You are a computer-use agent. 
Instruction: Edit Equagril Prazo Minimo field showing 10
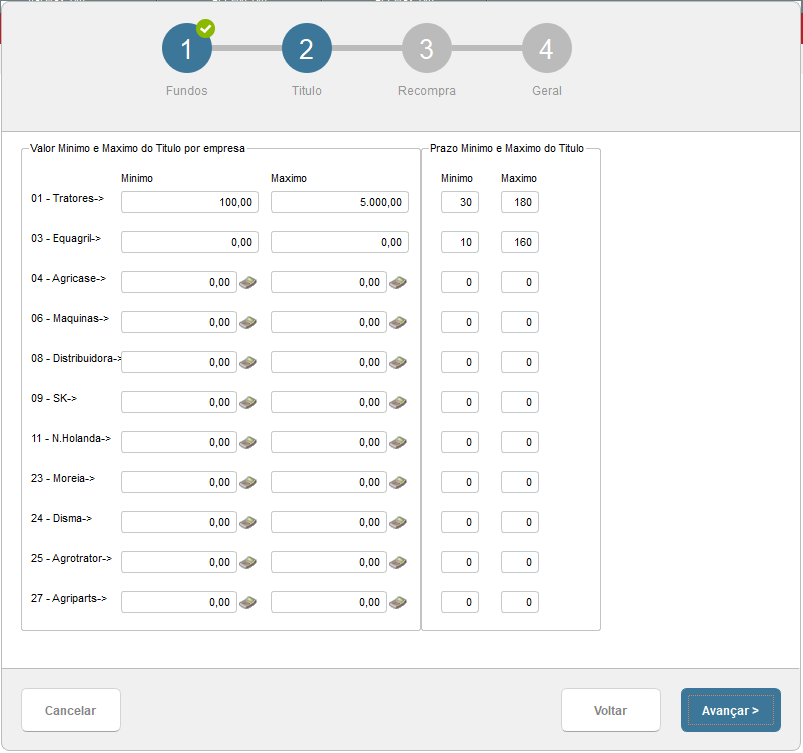460,242
